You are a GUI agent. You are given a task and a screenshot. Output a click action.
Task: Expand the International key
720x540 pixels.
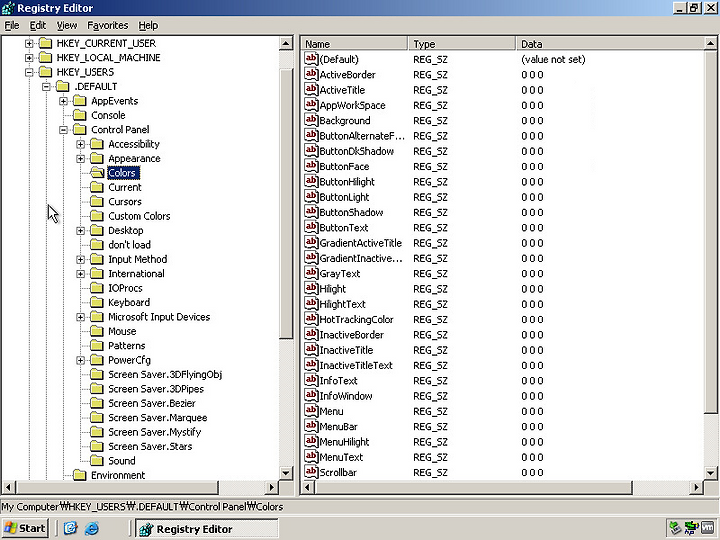80,274
